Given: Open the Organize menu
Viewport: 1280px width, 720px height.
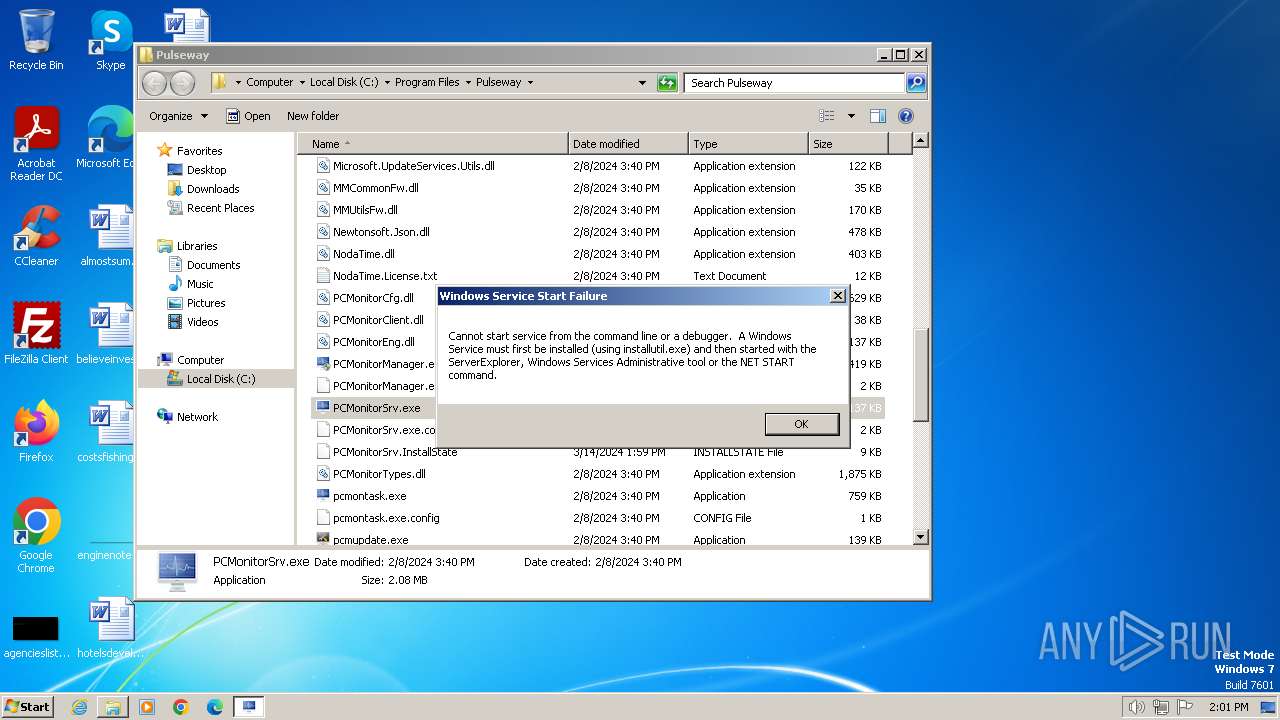Looking at the screenshot, I should [x=178, y=116].
